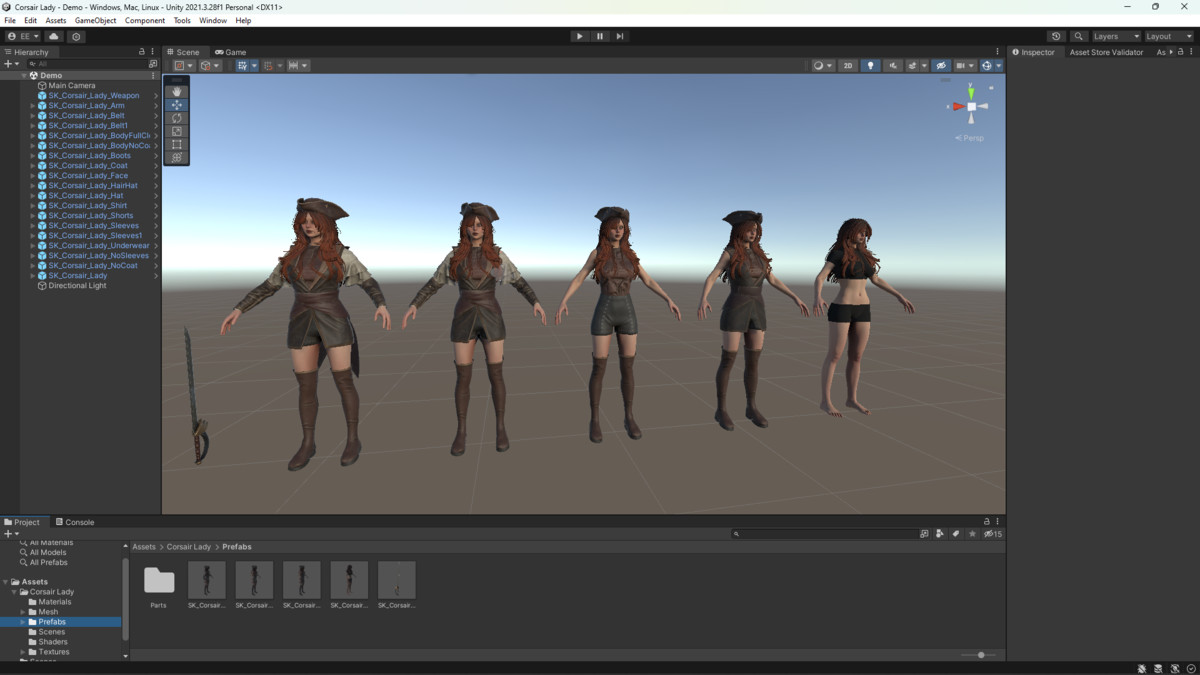
Task: Click Corsair Lady in the breadcrumb path
Action: pos(189,547)
